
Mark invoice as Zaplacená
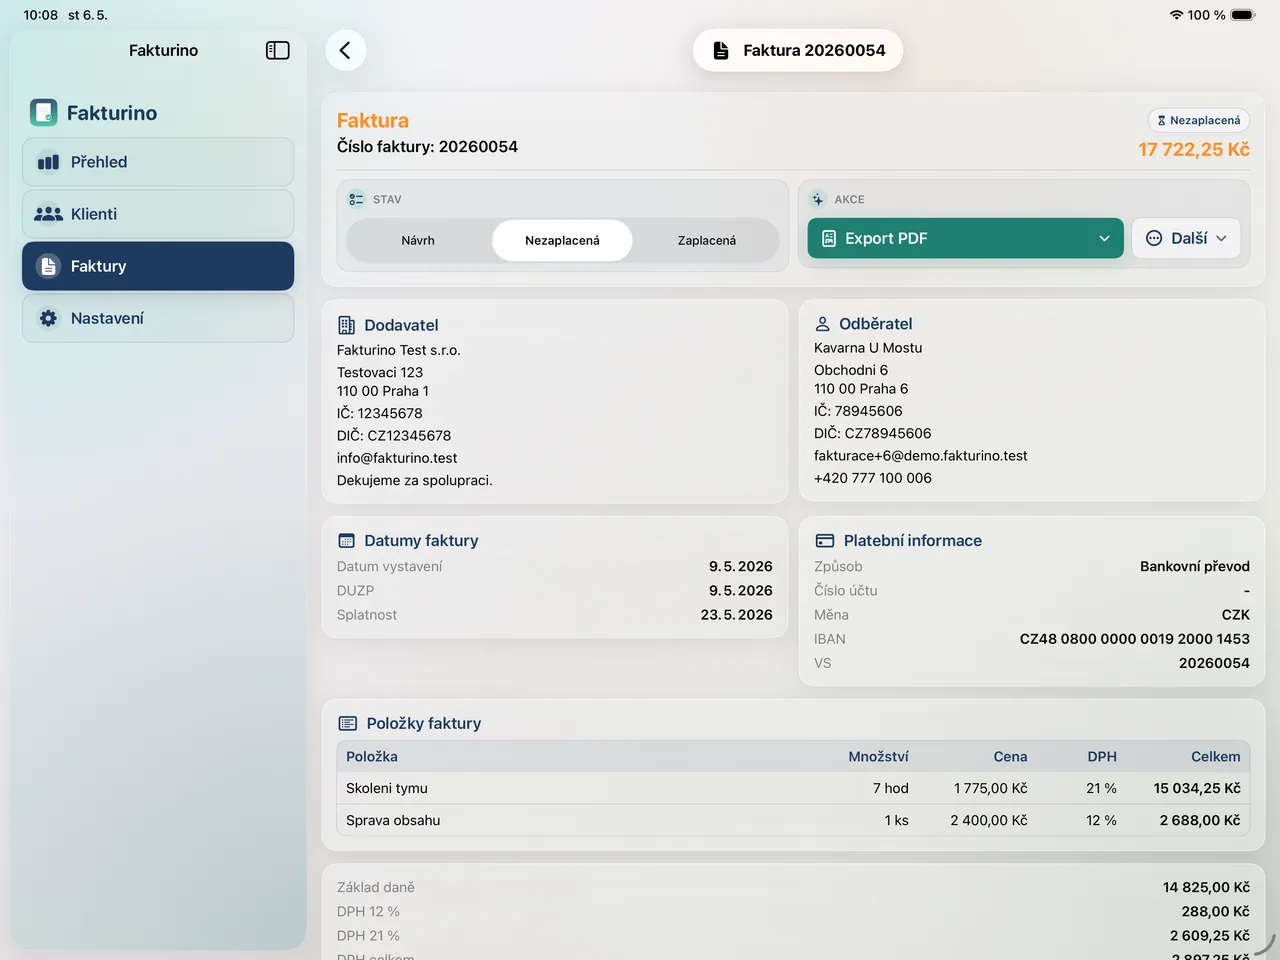pyautogui.click(x=707, y=240)
